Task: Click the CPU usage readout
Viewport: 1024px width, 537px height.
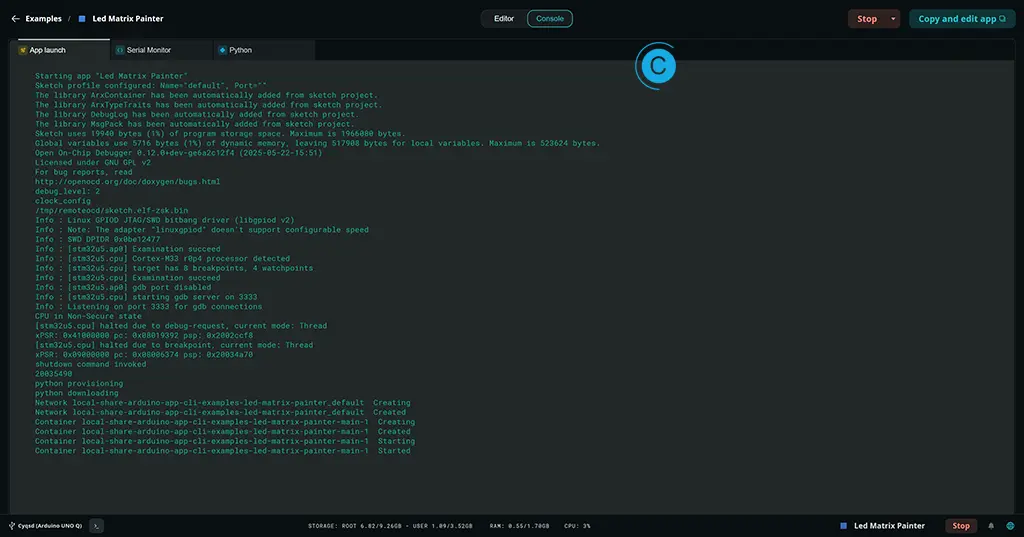Action: [x=577, y=526]
